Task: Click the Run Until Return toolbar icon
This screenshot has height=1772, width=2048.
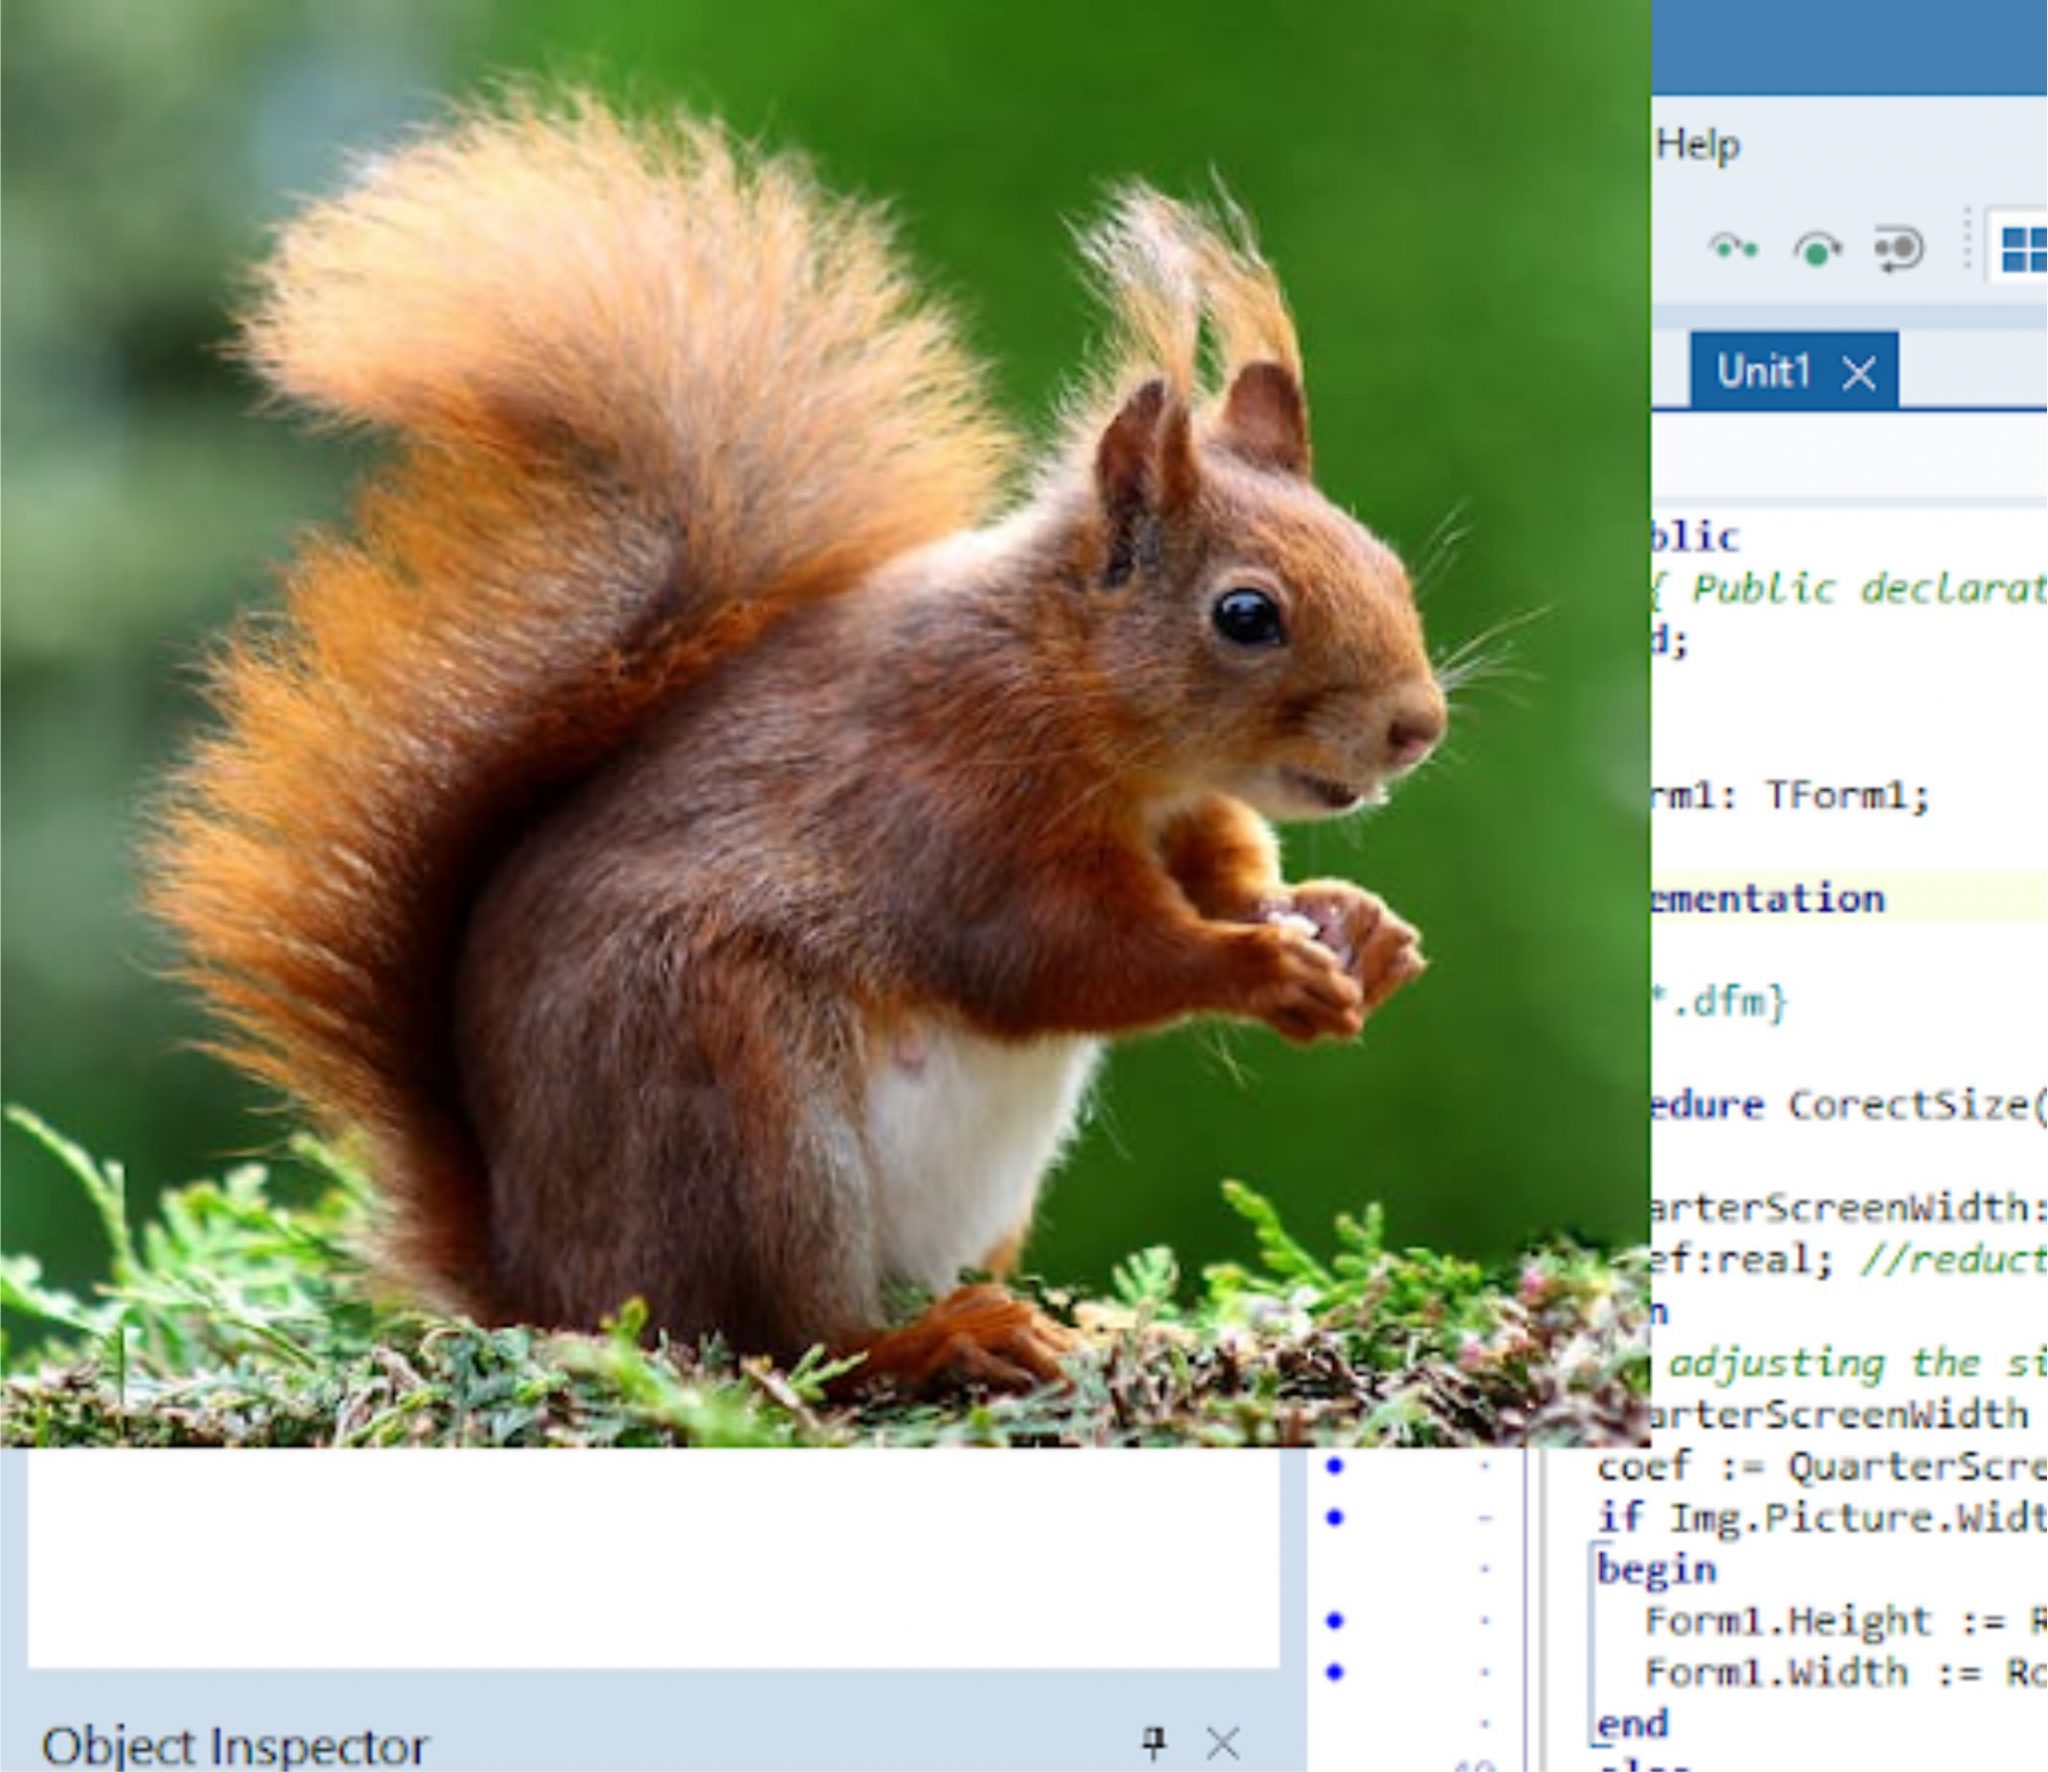Action: click(1897, 250)
